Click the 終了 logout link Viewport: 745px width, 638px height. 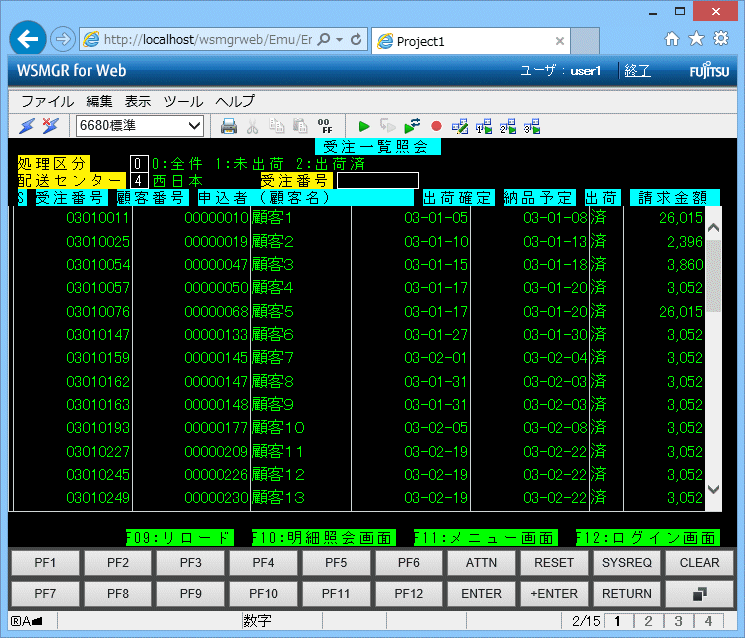pos(637,71)
